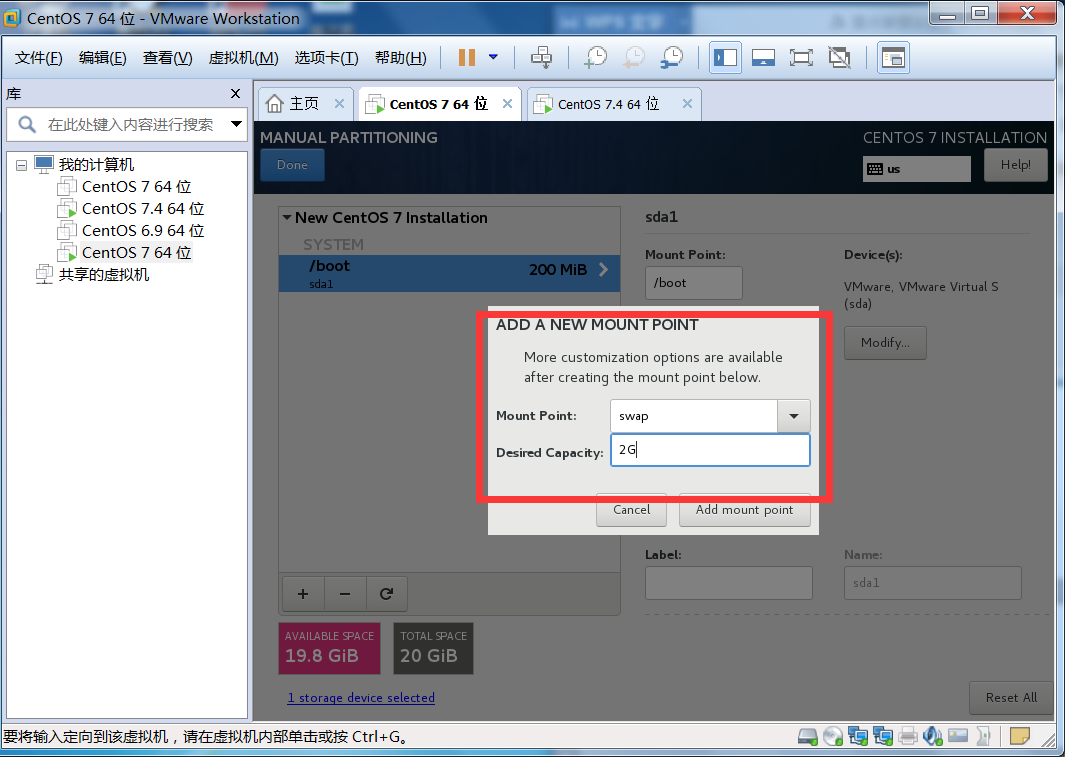Cancel the Add a New Mount Point dialog

click(632, 510)
